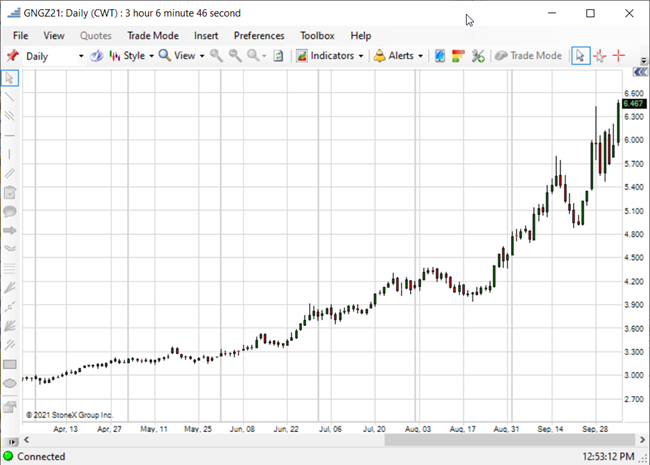Click the Indicators chart icon
The height and width of the screenshot is (465, 650).
tap(302, 56)
